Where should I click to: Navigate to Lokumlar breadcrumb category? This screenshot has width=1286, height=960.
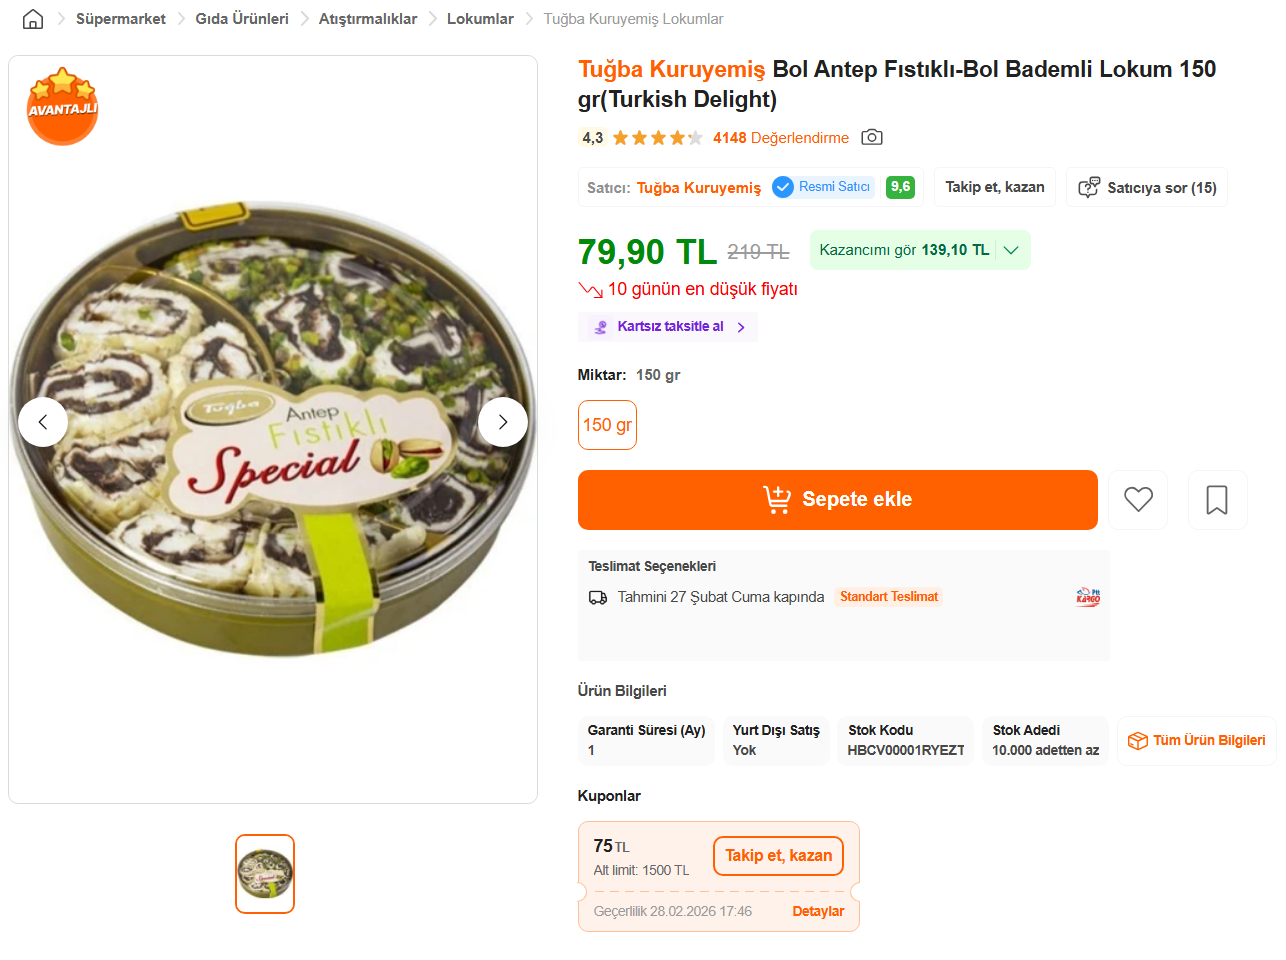[480, 19]
